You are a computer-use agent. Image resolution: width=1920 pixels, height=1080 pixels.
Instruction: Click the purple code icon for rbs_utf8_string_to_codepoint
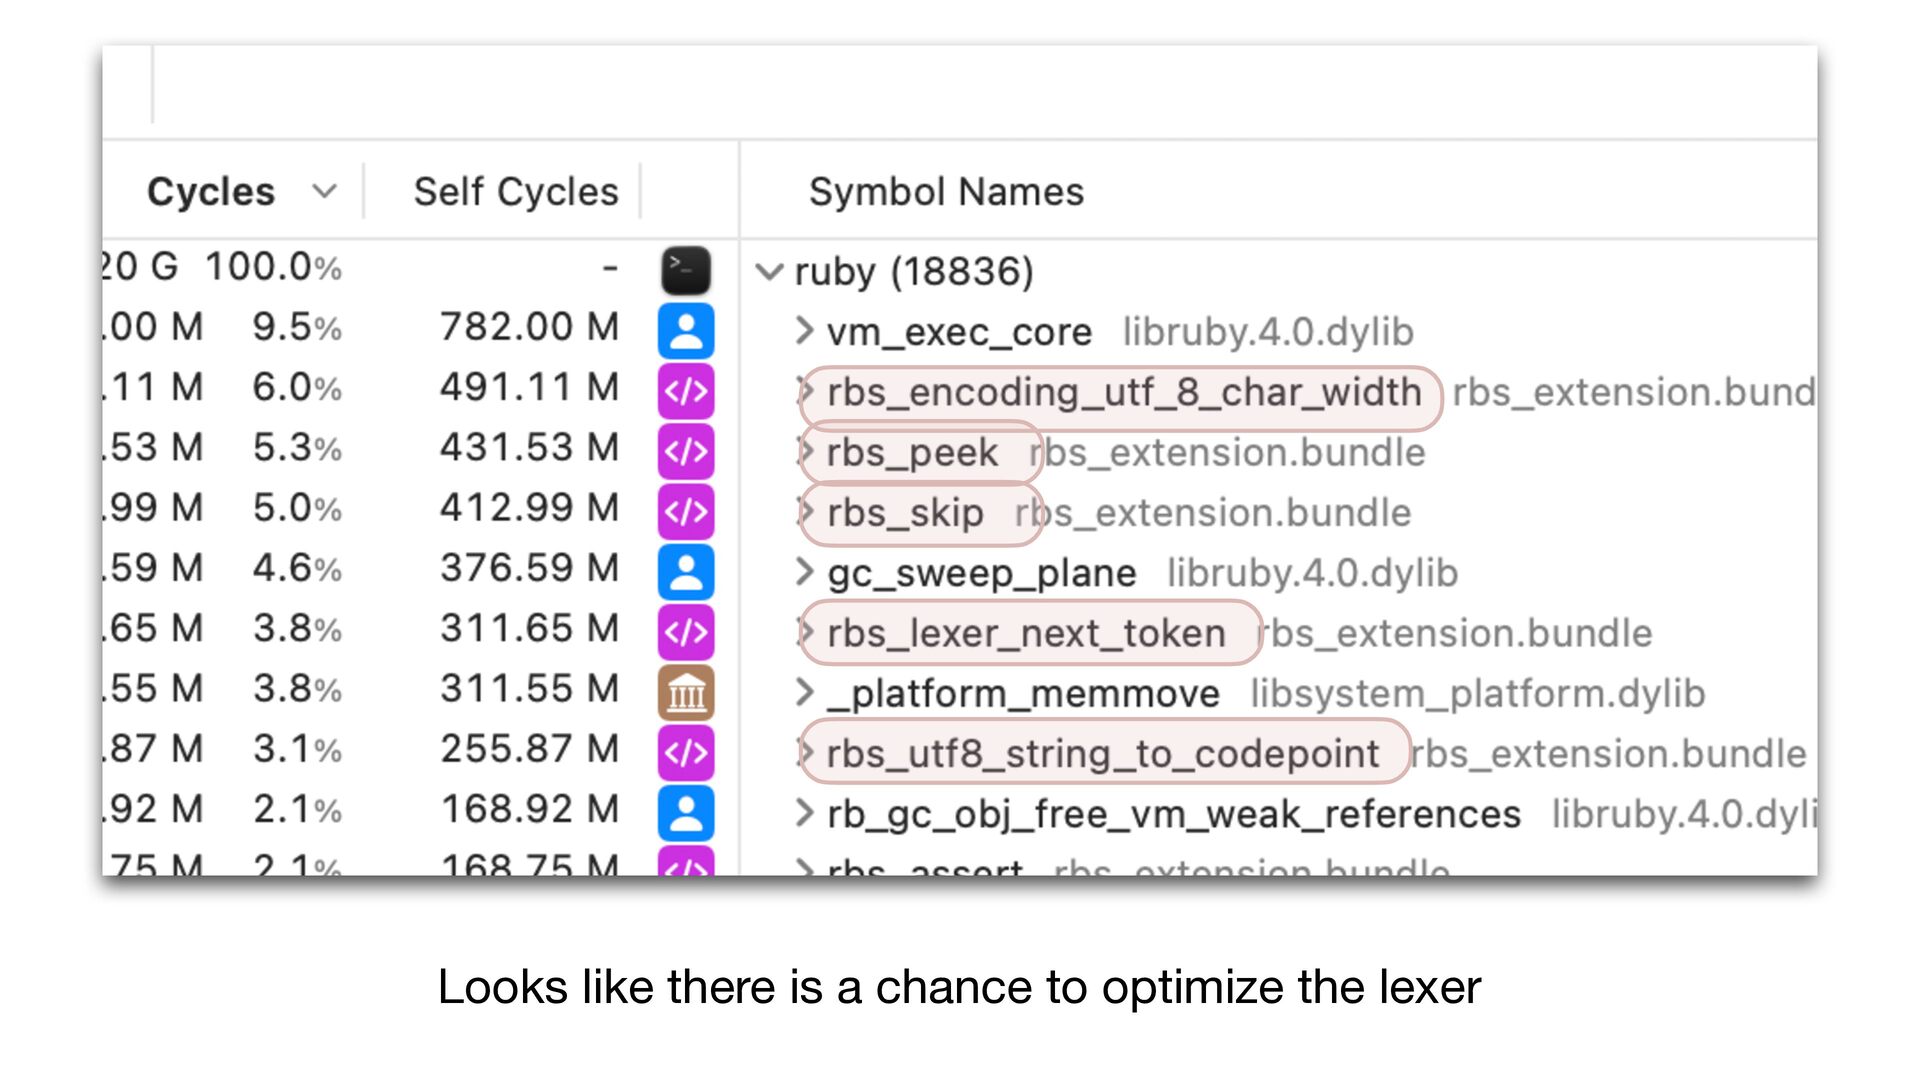(x=685, y=752)
